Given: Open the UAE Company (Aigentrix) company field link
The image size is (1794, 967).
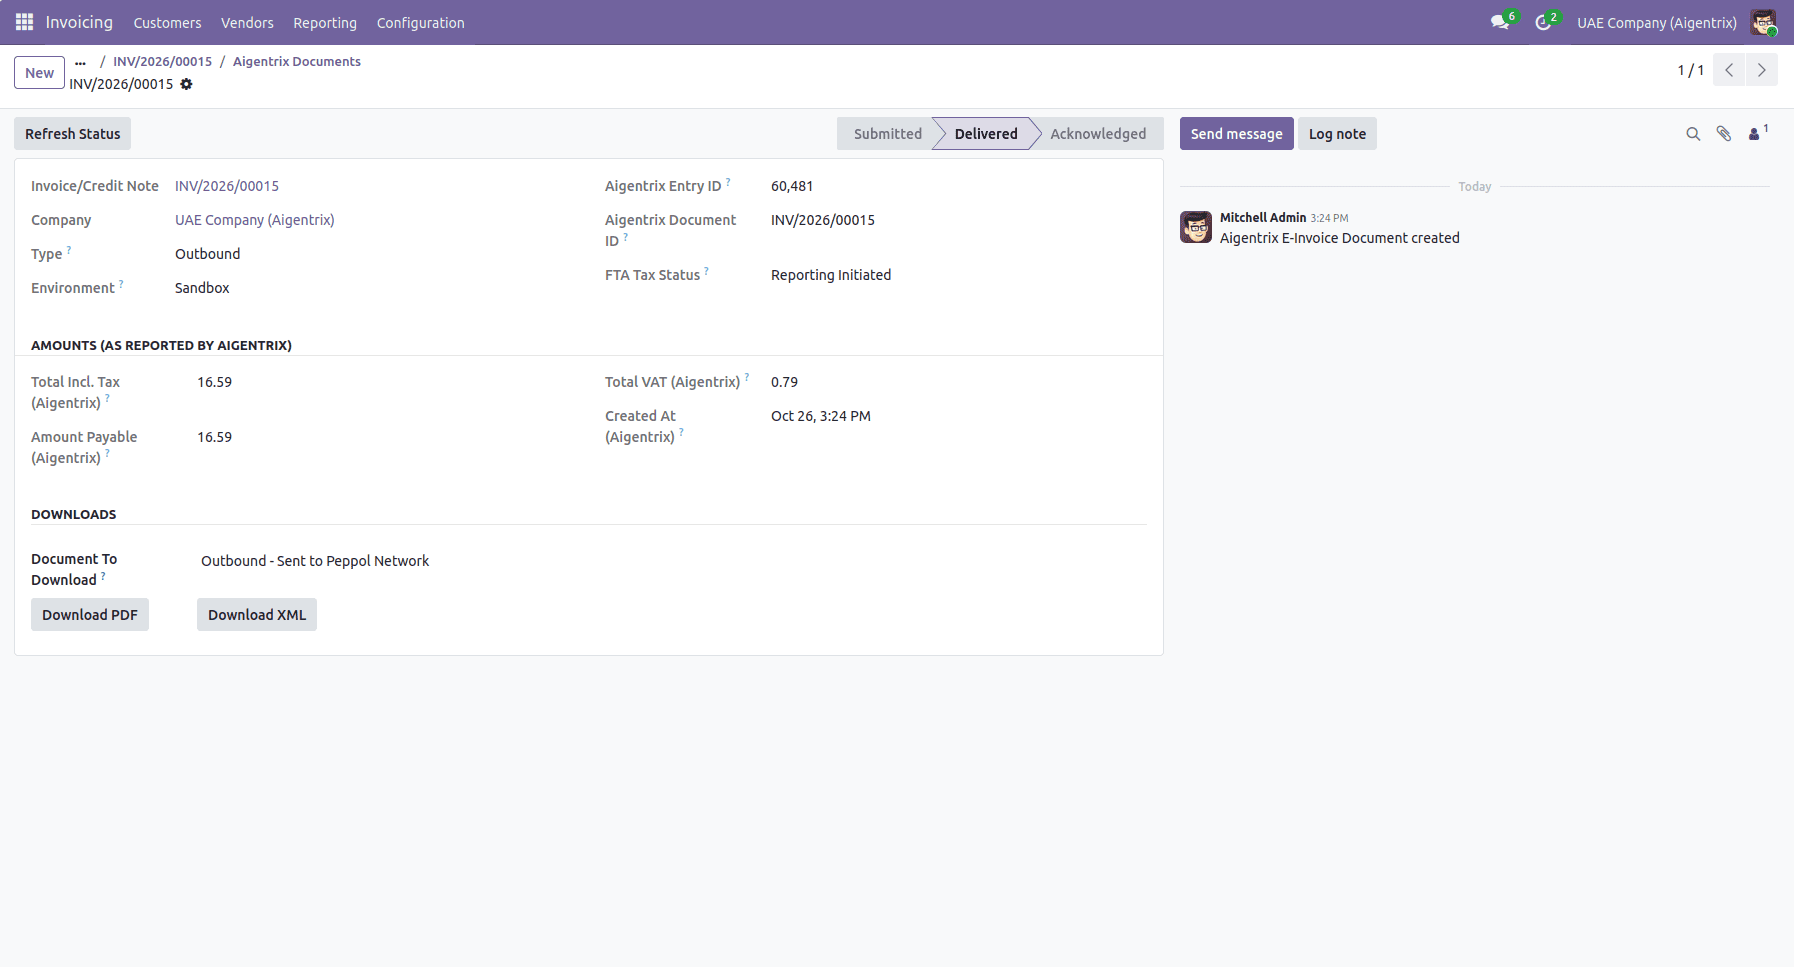Looking at the screenshot, I should point(255,220).
